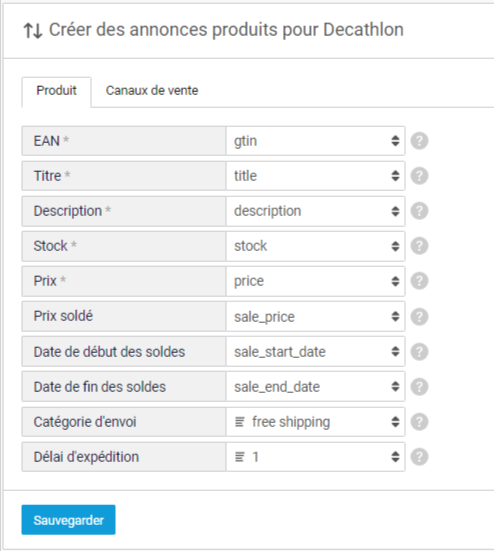The width and height of the screenshot is (494, 551).
Task: Click the up-down arrows icon in header
Action: click(x=33, y=31)
